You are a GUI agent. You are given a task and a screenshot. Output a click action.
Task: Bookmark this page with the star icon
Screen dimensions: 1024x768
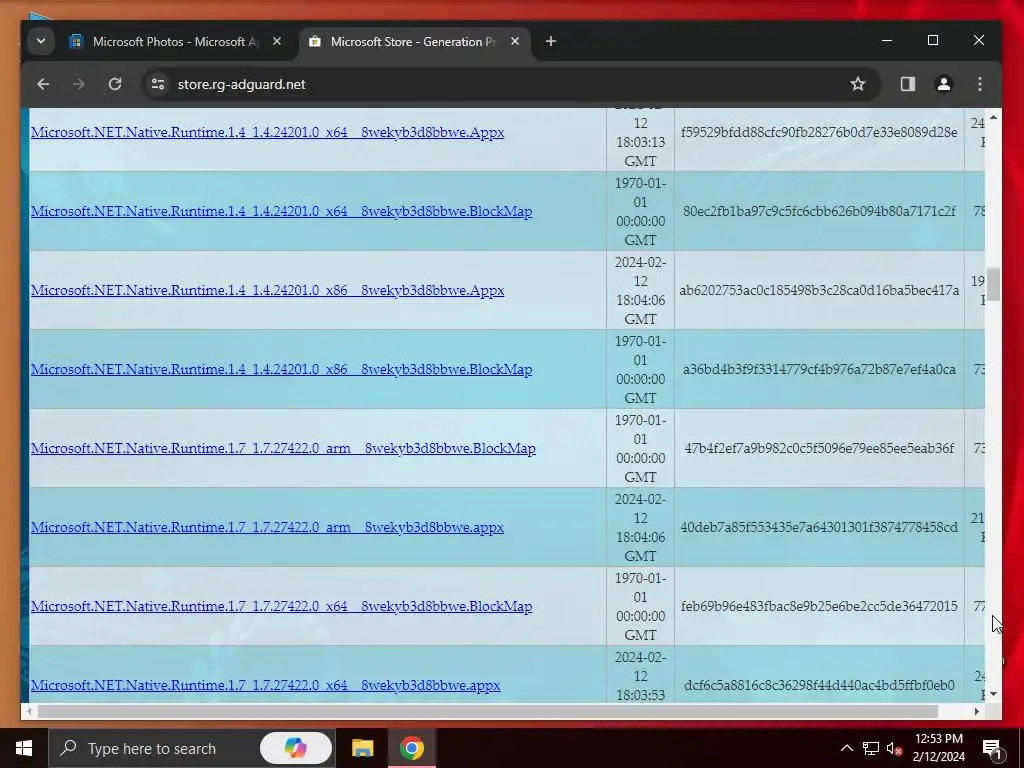click(x=857, y=84)
